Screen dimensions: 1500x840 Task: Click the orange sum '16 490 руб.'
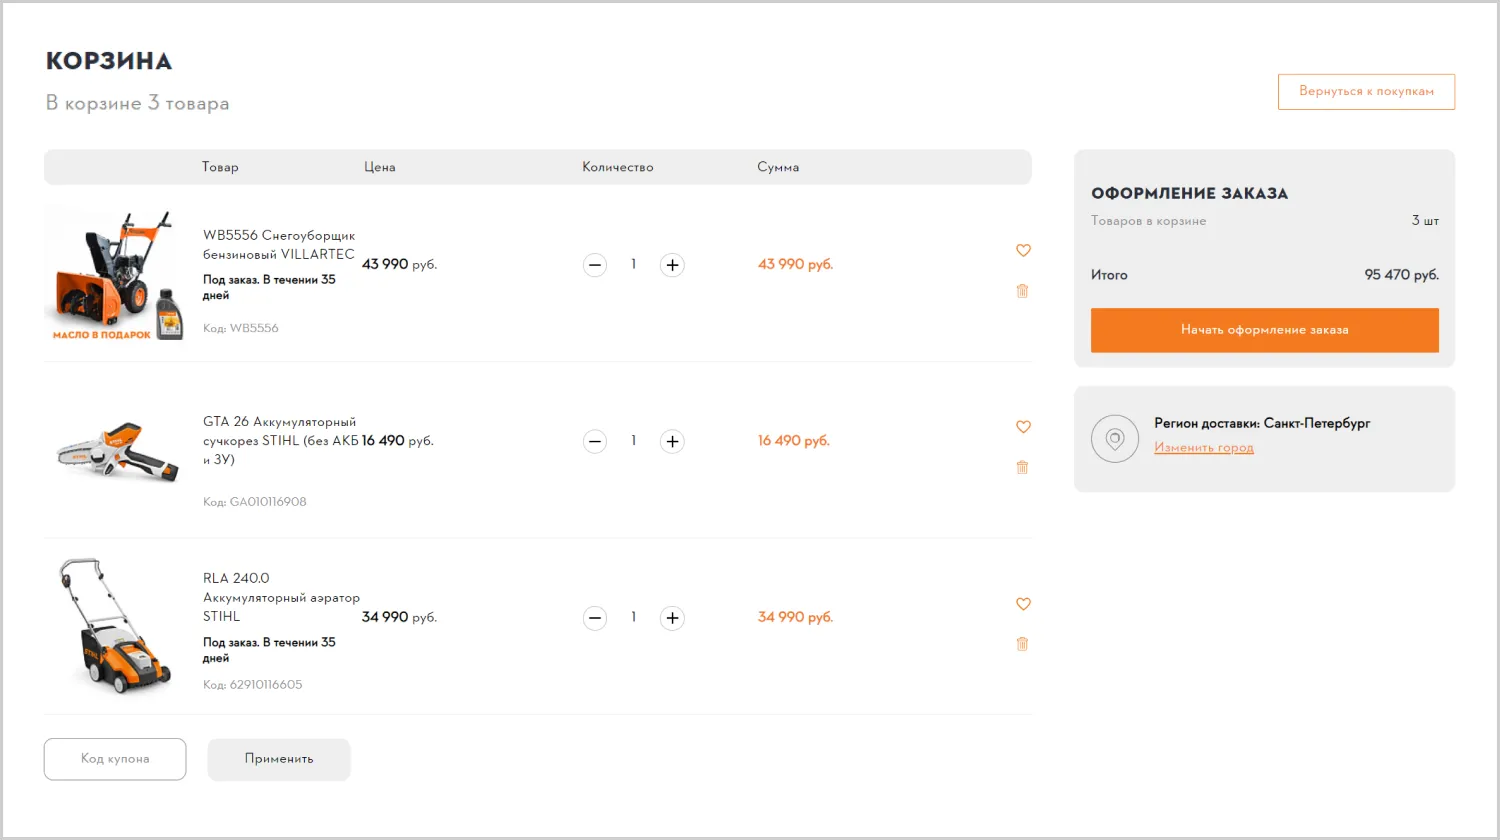pyautogui.click(x=794, y=441)
